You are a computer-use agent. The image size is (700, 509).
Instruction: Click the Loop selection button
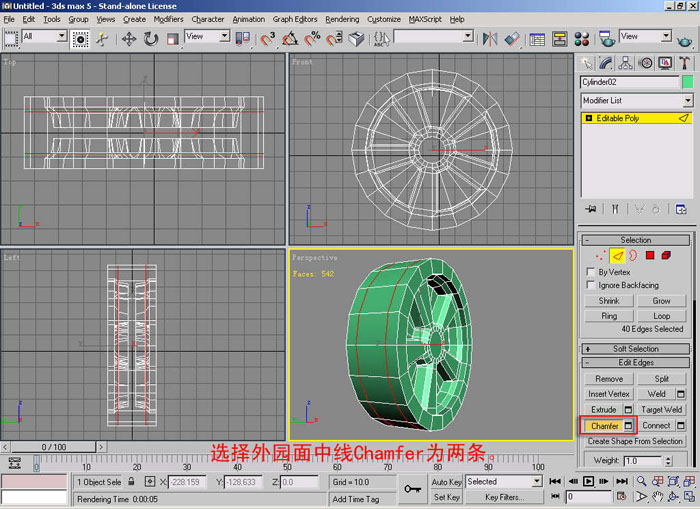pyautogui.click(x=661, y=316)
